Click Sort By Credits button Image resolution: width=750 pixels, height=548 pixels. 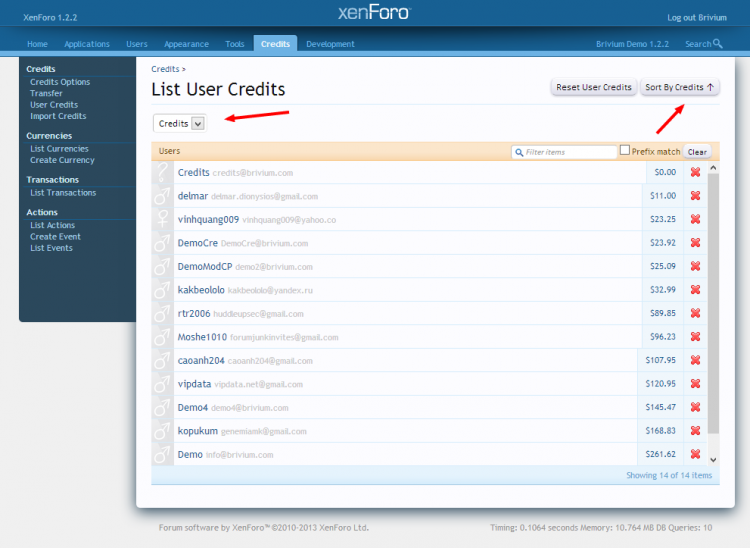click(679, 87)
